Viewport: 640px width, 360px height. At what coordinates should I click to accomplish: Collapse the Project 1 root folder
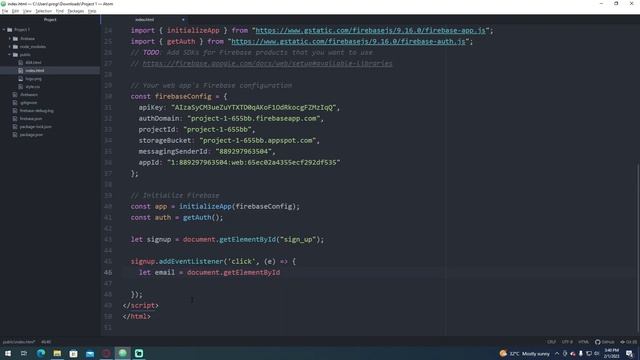tap(4, 30)
